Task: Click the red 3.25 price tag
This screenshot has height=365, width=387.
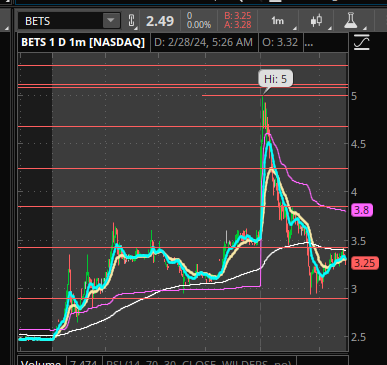Action: (364, 263)
